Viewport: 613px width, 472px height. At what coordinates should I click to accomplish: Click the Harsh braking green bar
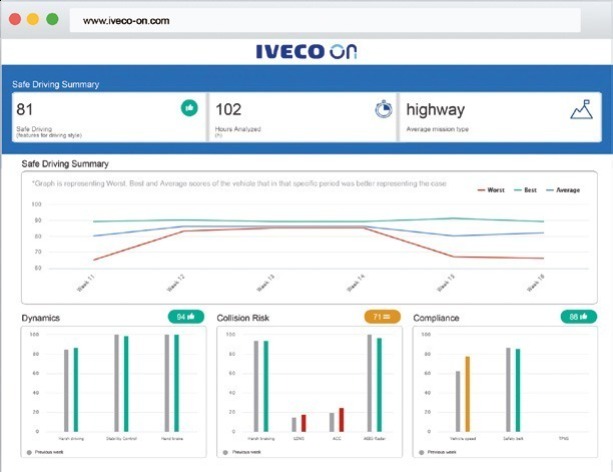(266, 386)
